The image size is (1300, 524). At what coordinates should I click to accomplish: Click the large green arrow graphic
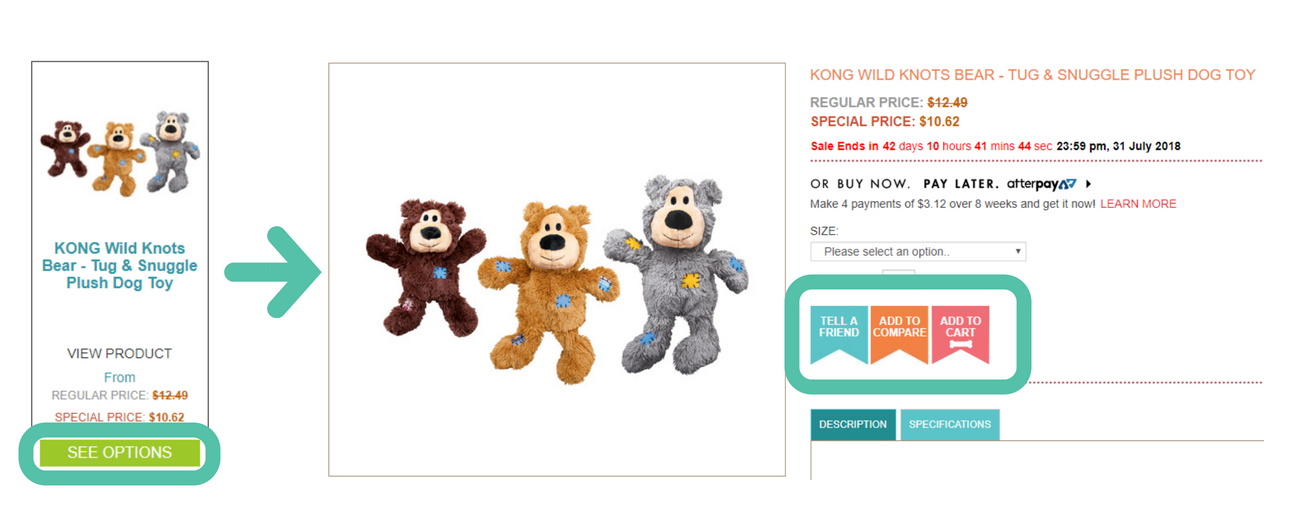click(x=271, y=272)
